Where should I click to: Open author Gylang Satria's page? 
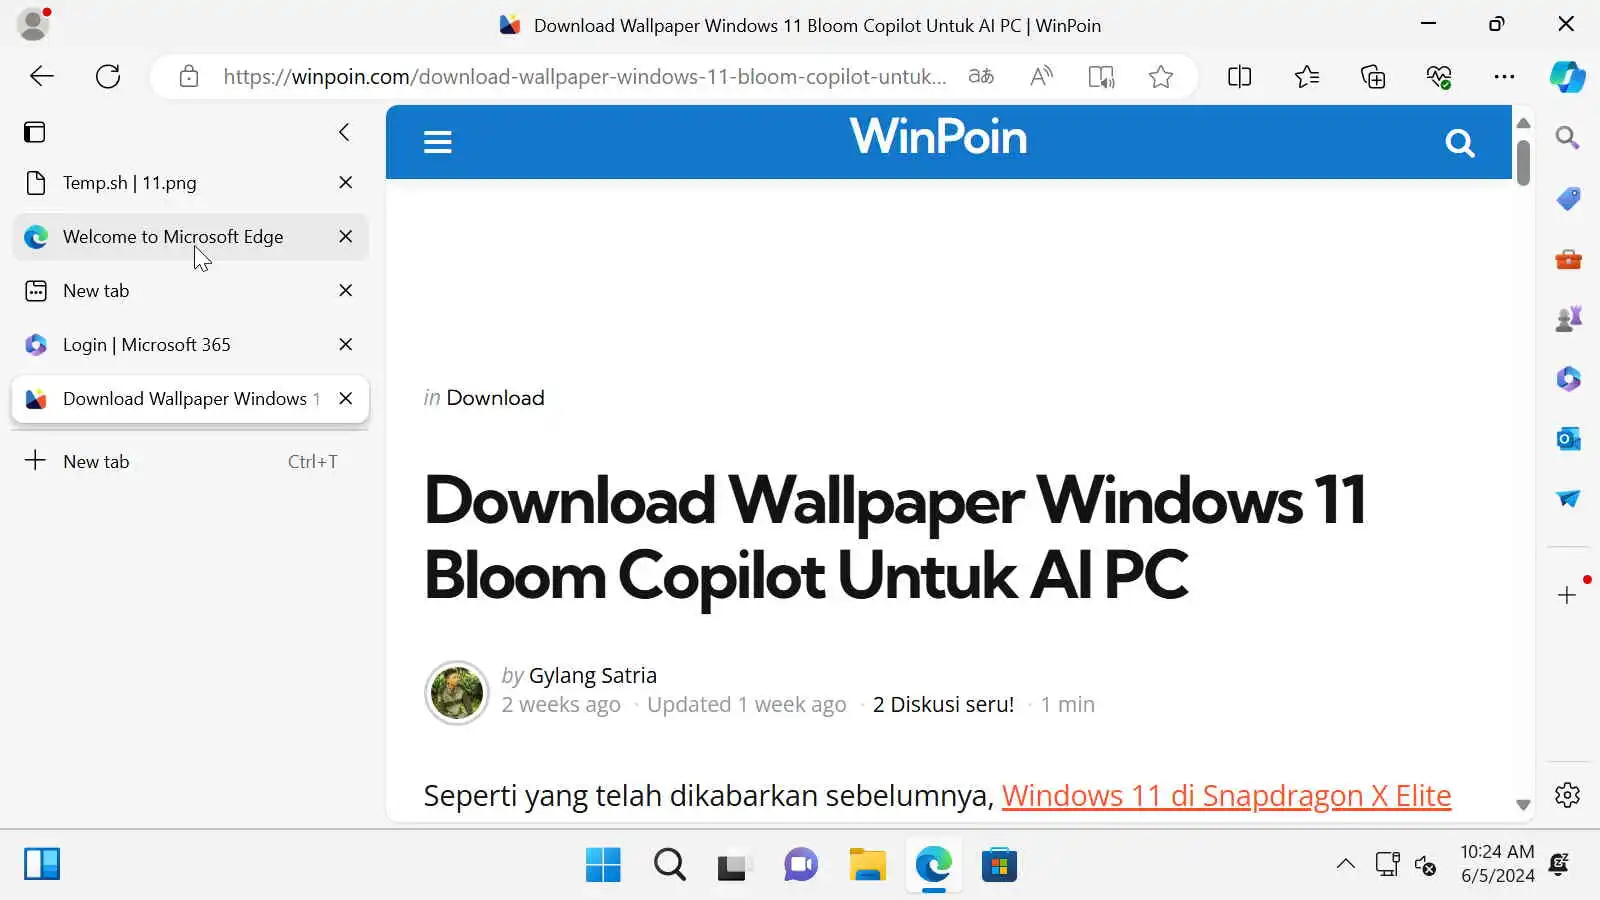point(592,676)
